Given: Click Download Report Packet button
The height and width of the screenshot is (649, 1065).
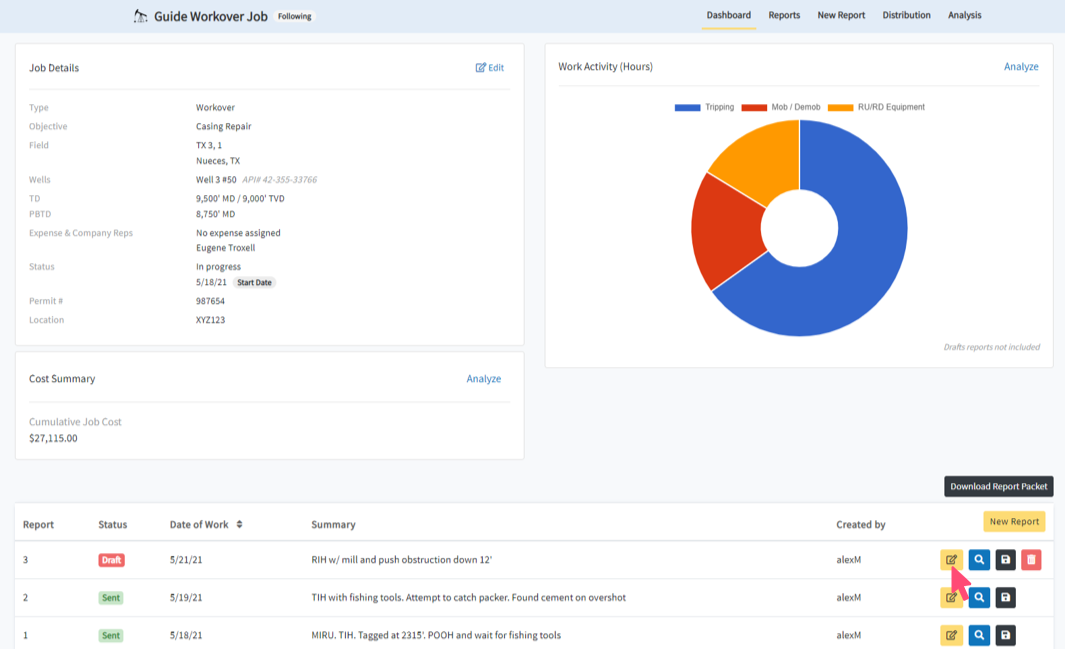Looking at the screenshot, I should pyautogui.click(x=998, y=486).
